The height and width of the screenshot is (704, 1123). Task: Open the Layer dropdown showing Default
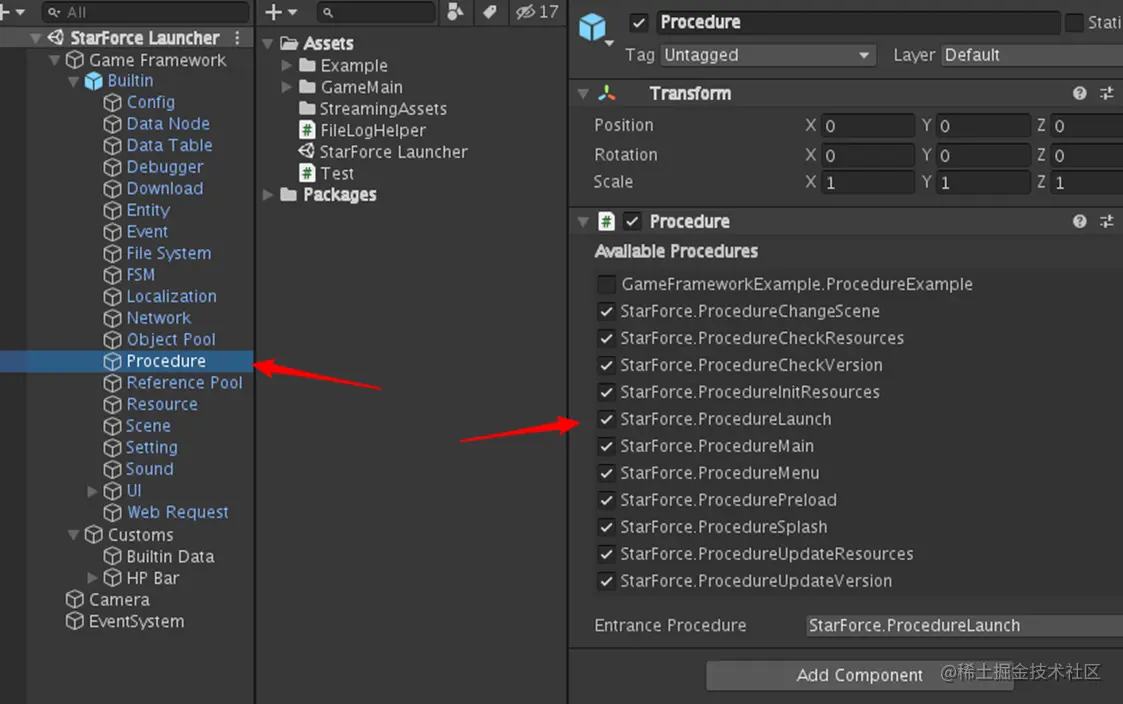click(x=1031, y=55)
